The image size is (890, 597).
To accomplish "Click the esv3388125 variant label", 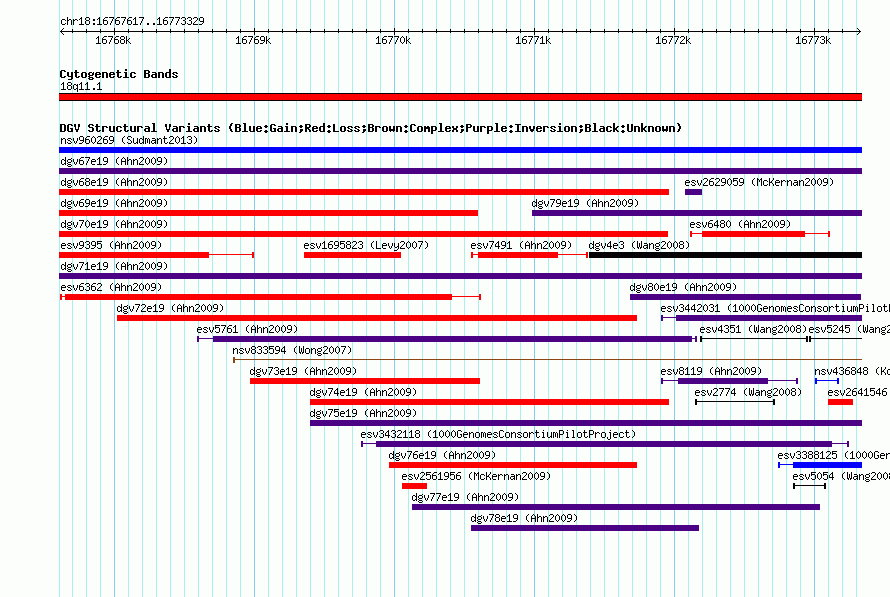I will click(x=833, y=455).
